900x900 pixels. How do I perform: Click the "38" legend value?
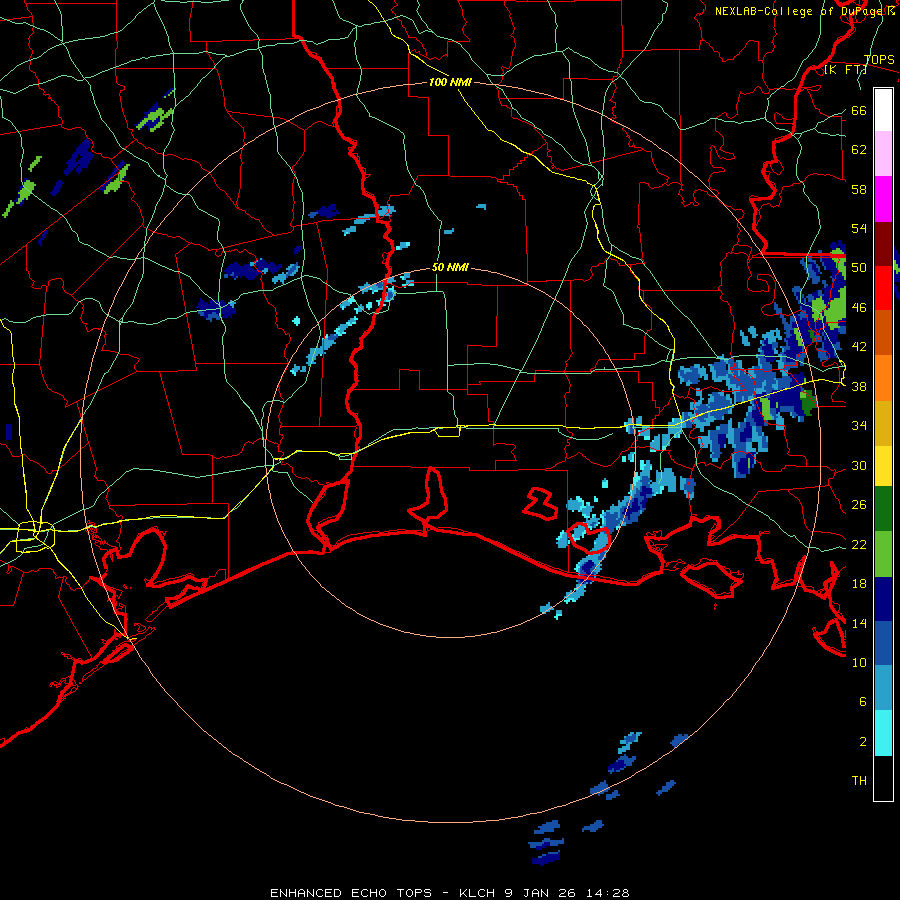(x=859, y=386)
